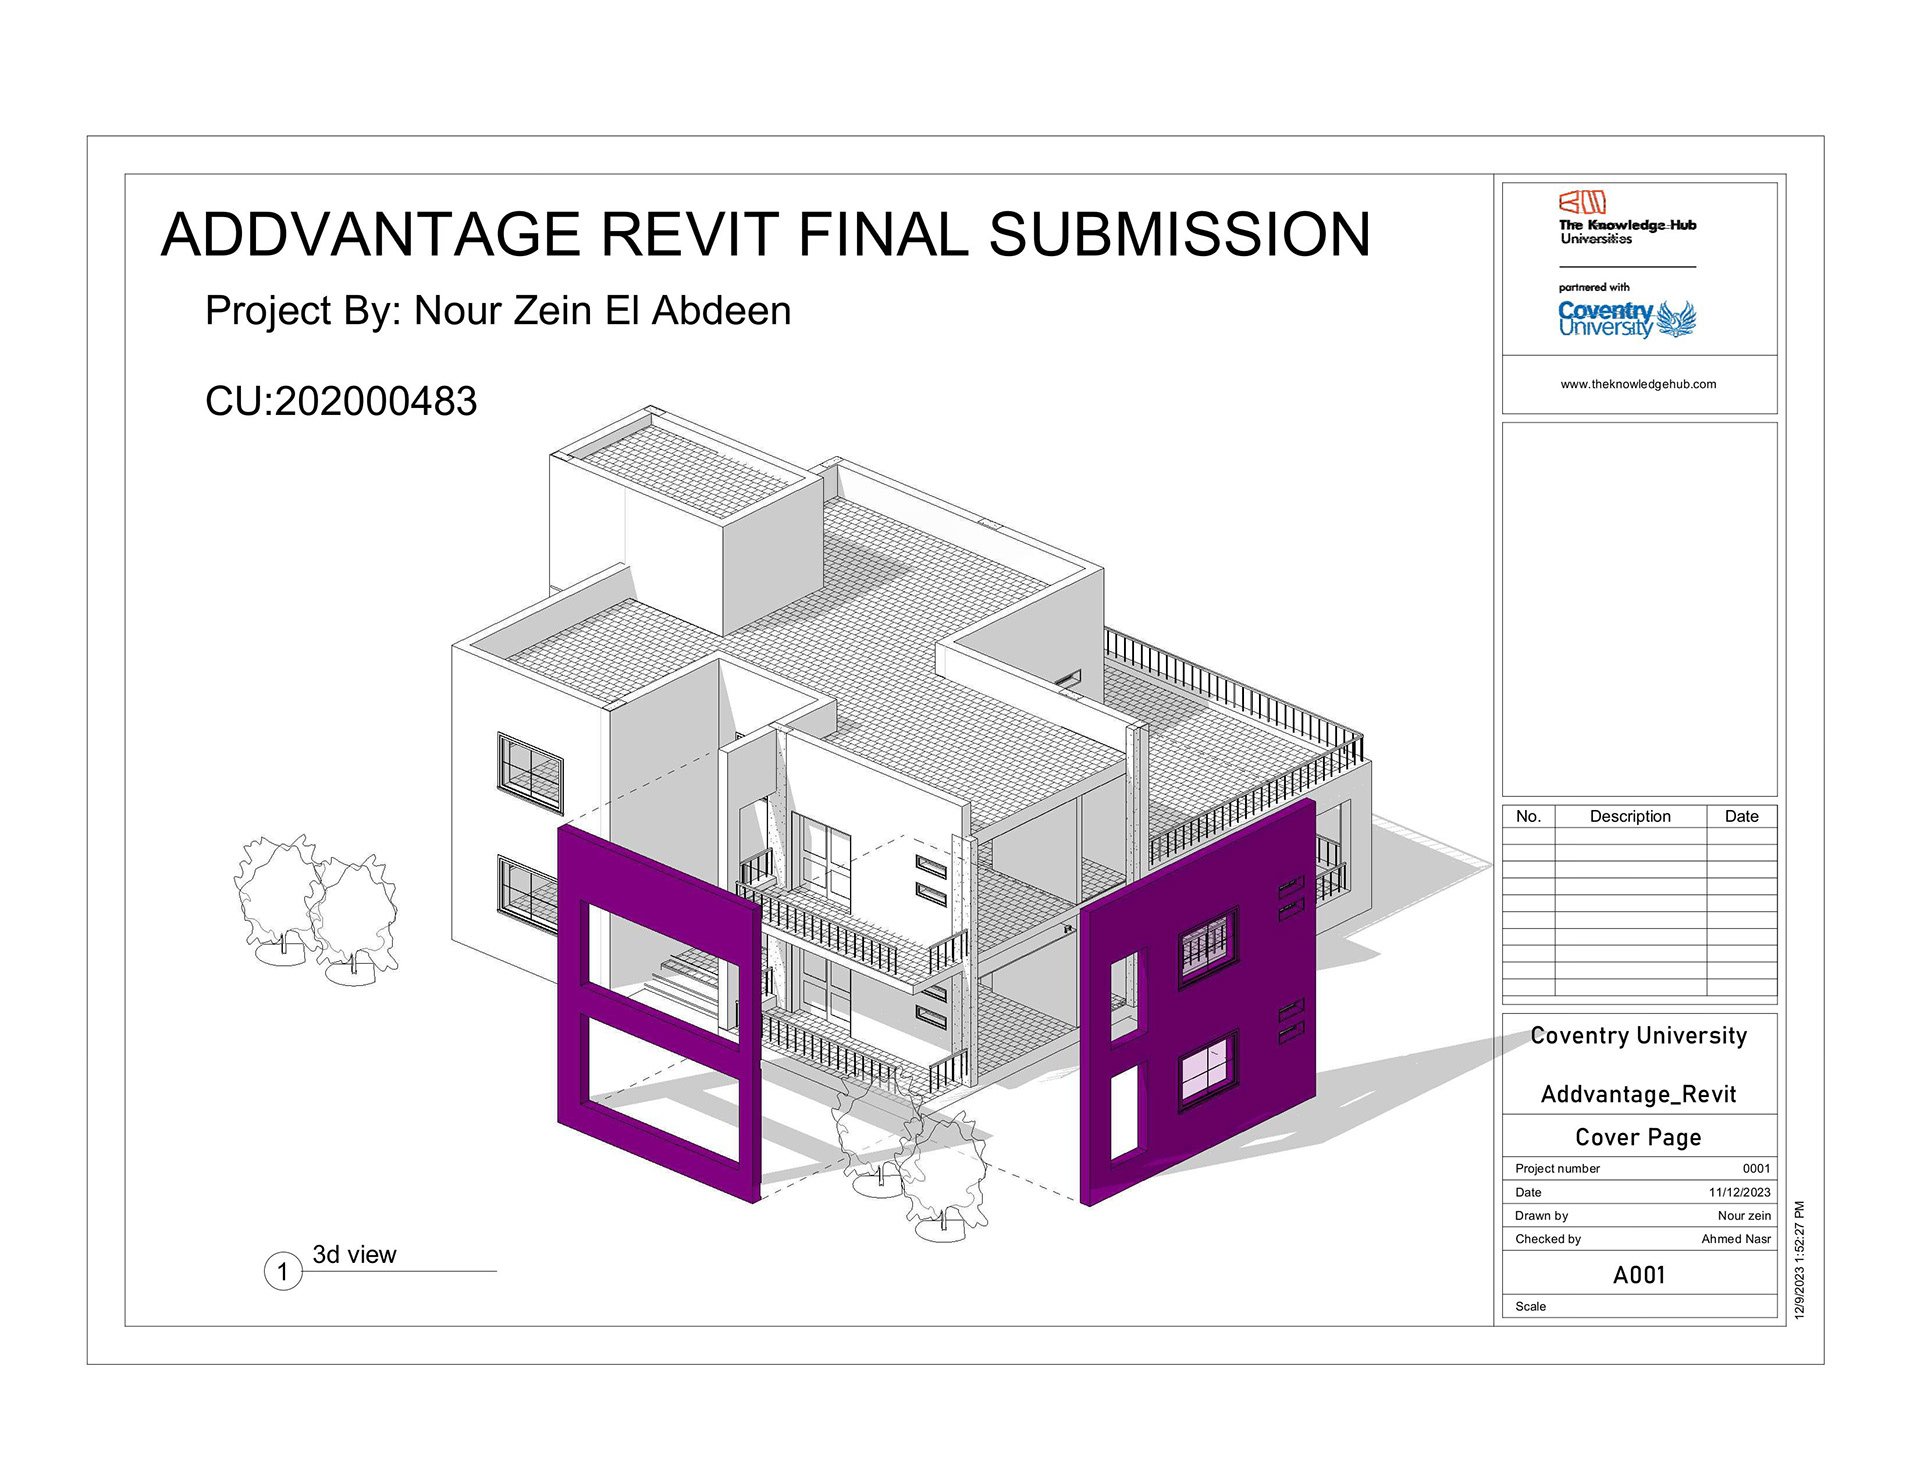This screenshot has width=1920, height=1484.
Task: Click the Description column header
Action: point(1630,816)
